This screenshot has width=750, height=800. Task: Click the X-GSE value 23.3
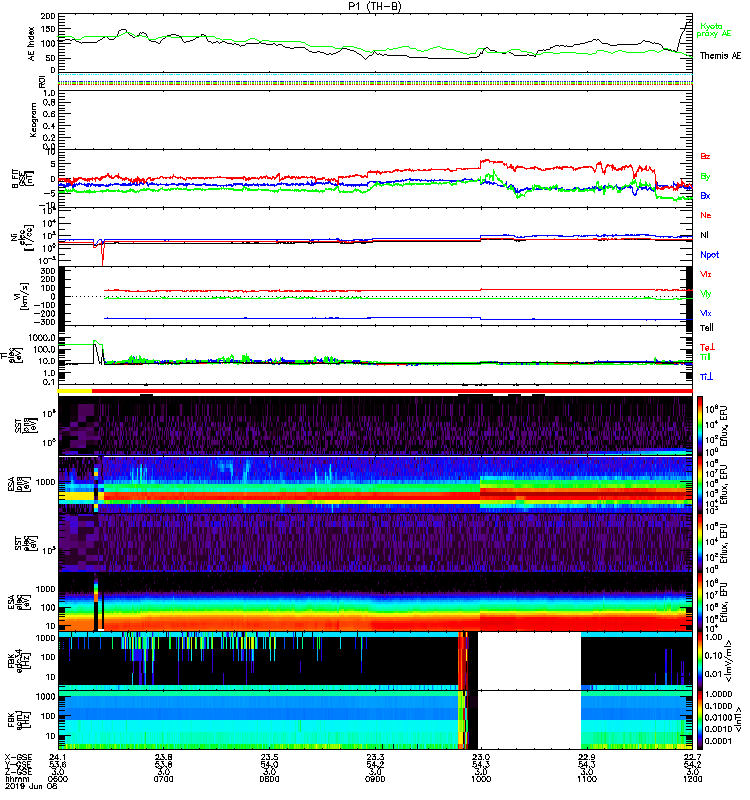click(376, 757)
